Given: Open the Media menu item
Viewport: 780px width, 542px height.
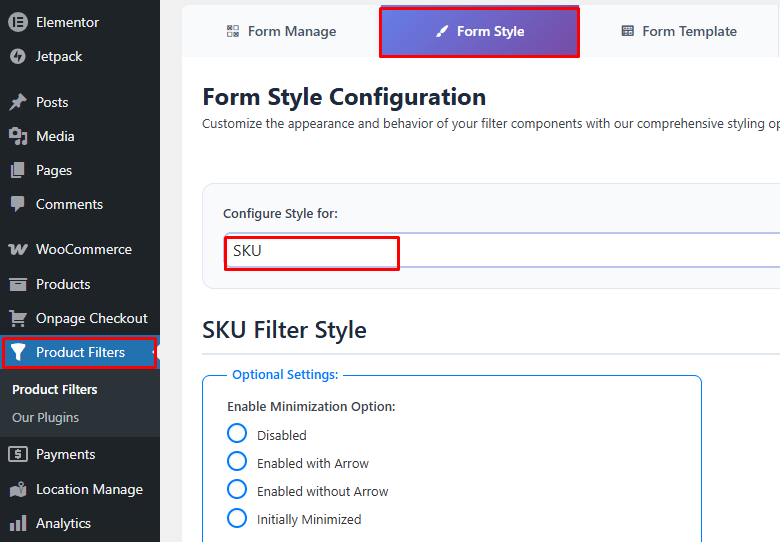Looking at the screenshot, I should [x=80, y=136].
